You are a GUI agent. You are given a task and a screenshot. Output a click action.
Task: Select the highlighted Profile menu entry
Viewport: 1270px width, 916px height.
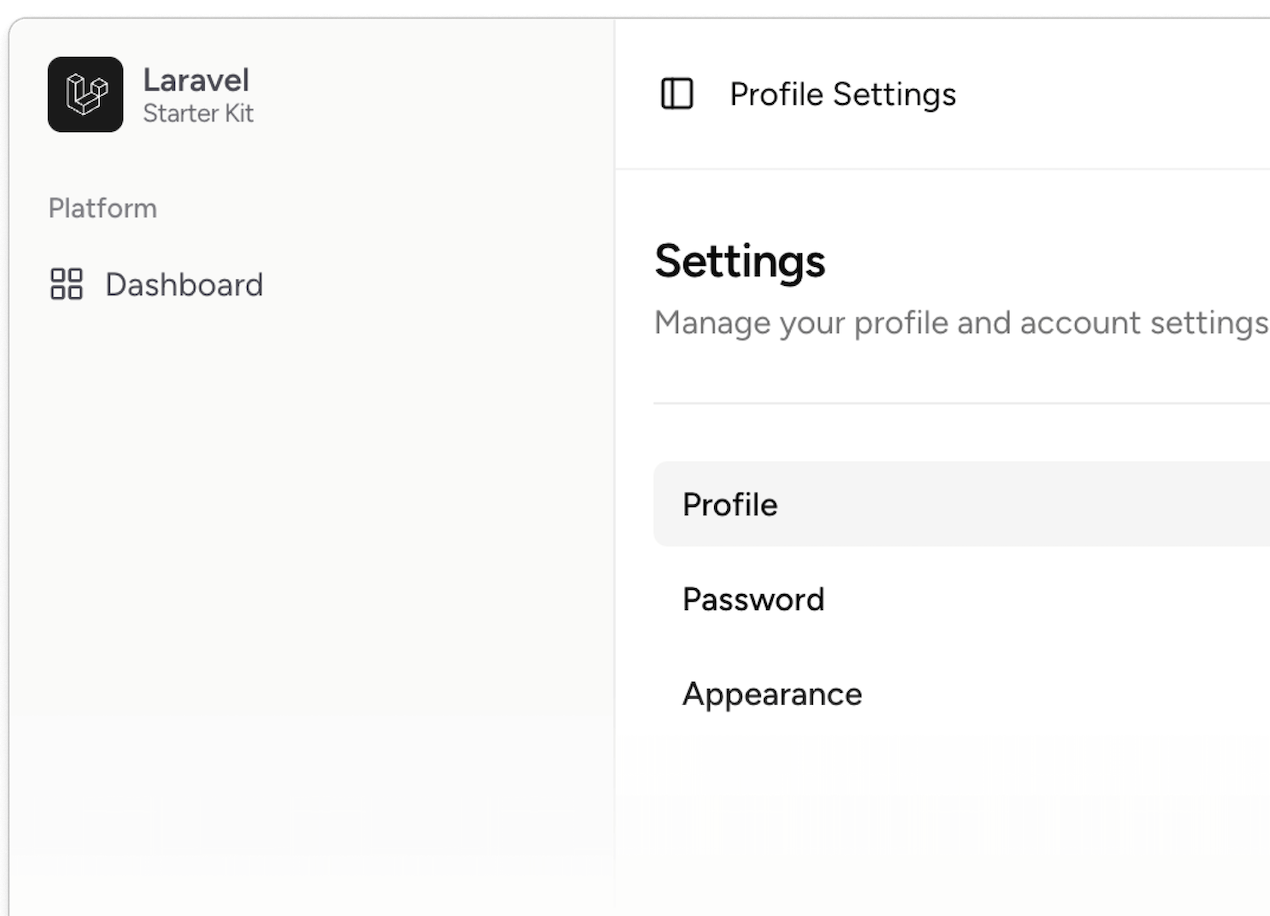pyautogui.click(x=729, y=504)
